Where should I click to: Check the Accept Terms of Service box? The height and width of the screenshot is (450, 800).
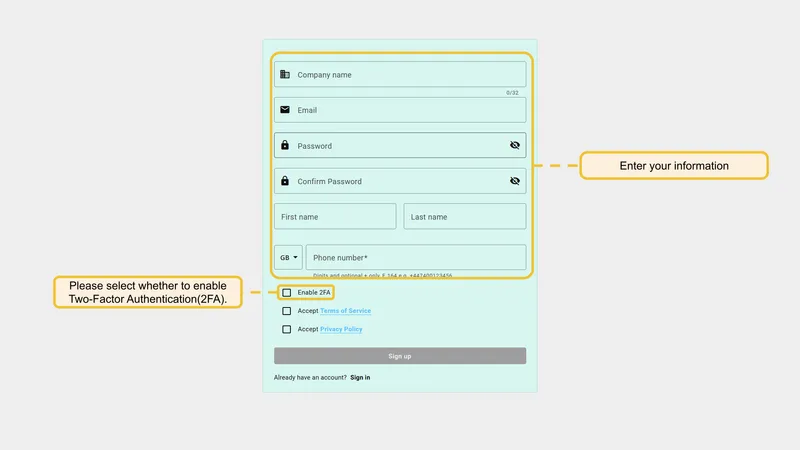[287, 311]
